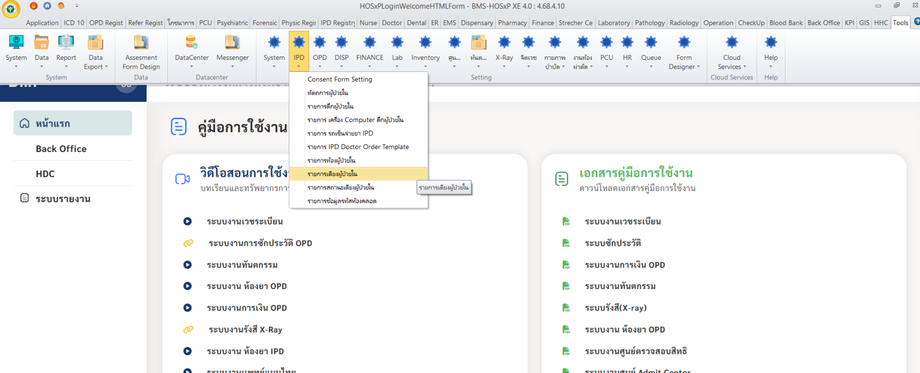Switch to the Pharmacy ribbon tab
This screenshot has height=373, width=920.
point(512,23)
